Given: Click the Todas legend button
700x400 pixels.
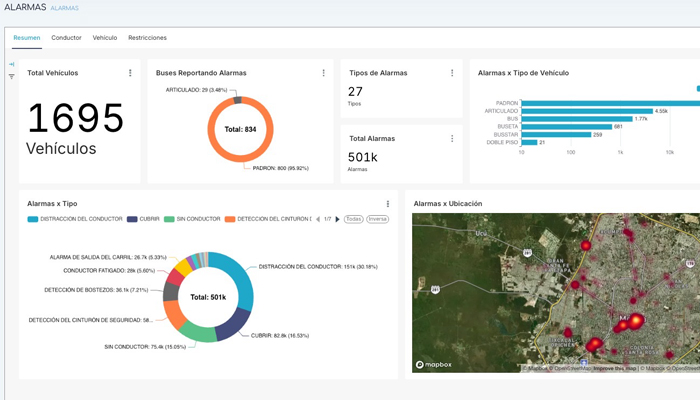Looking at the screenshot, I should point(354,219).
